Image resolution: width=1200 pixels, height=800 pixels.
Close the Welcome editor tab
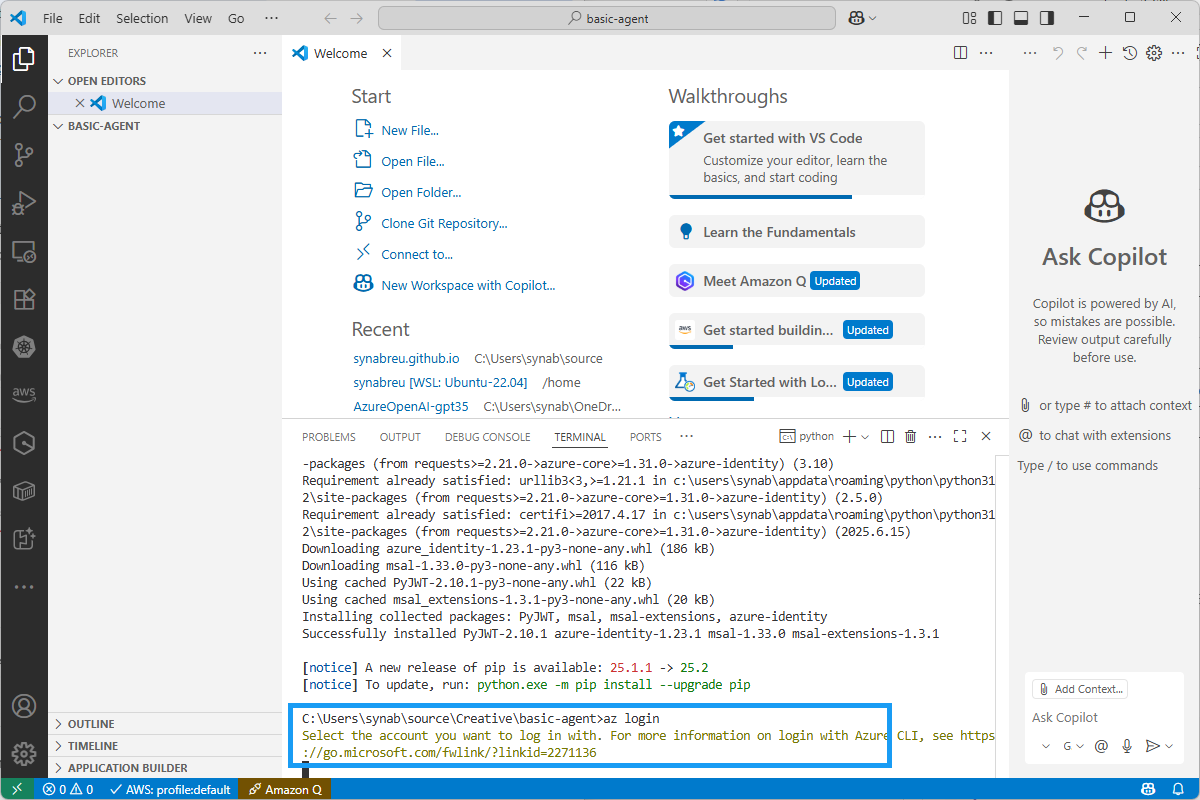pyautogui.click(x=386, y=53)
